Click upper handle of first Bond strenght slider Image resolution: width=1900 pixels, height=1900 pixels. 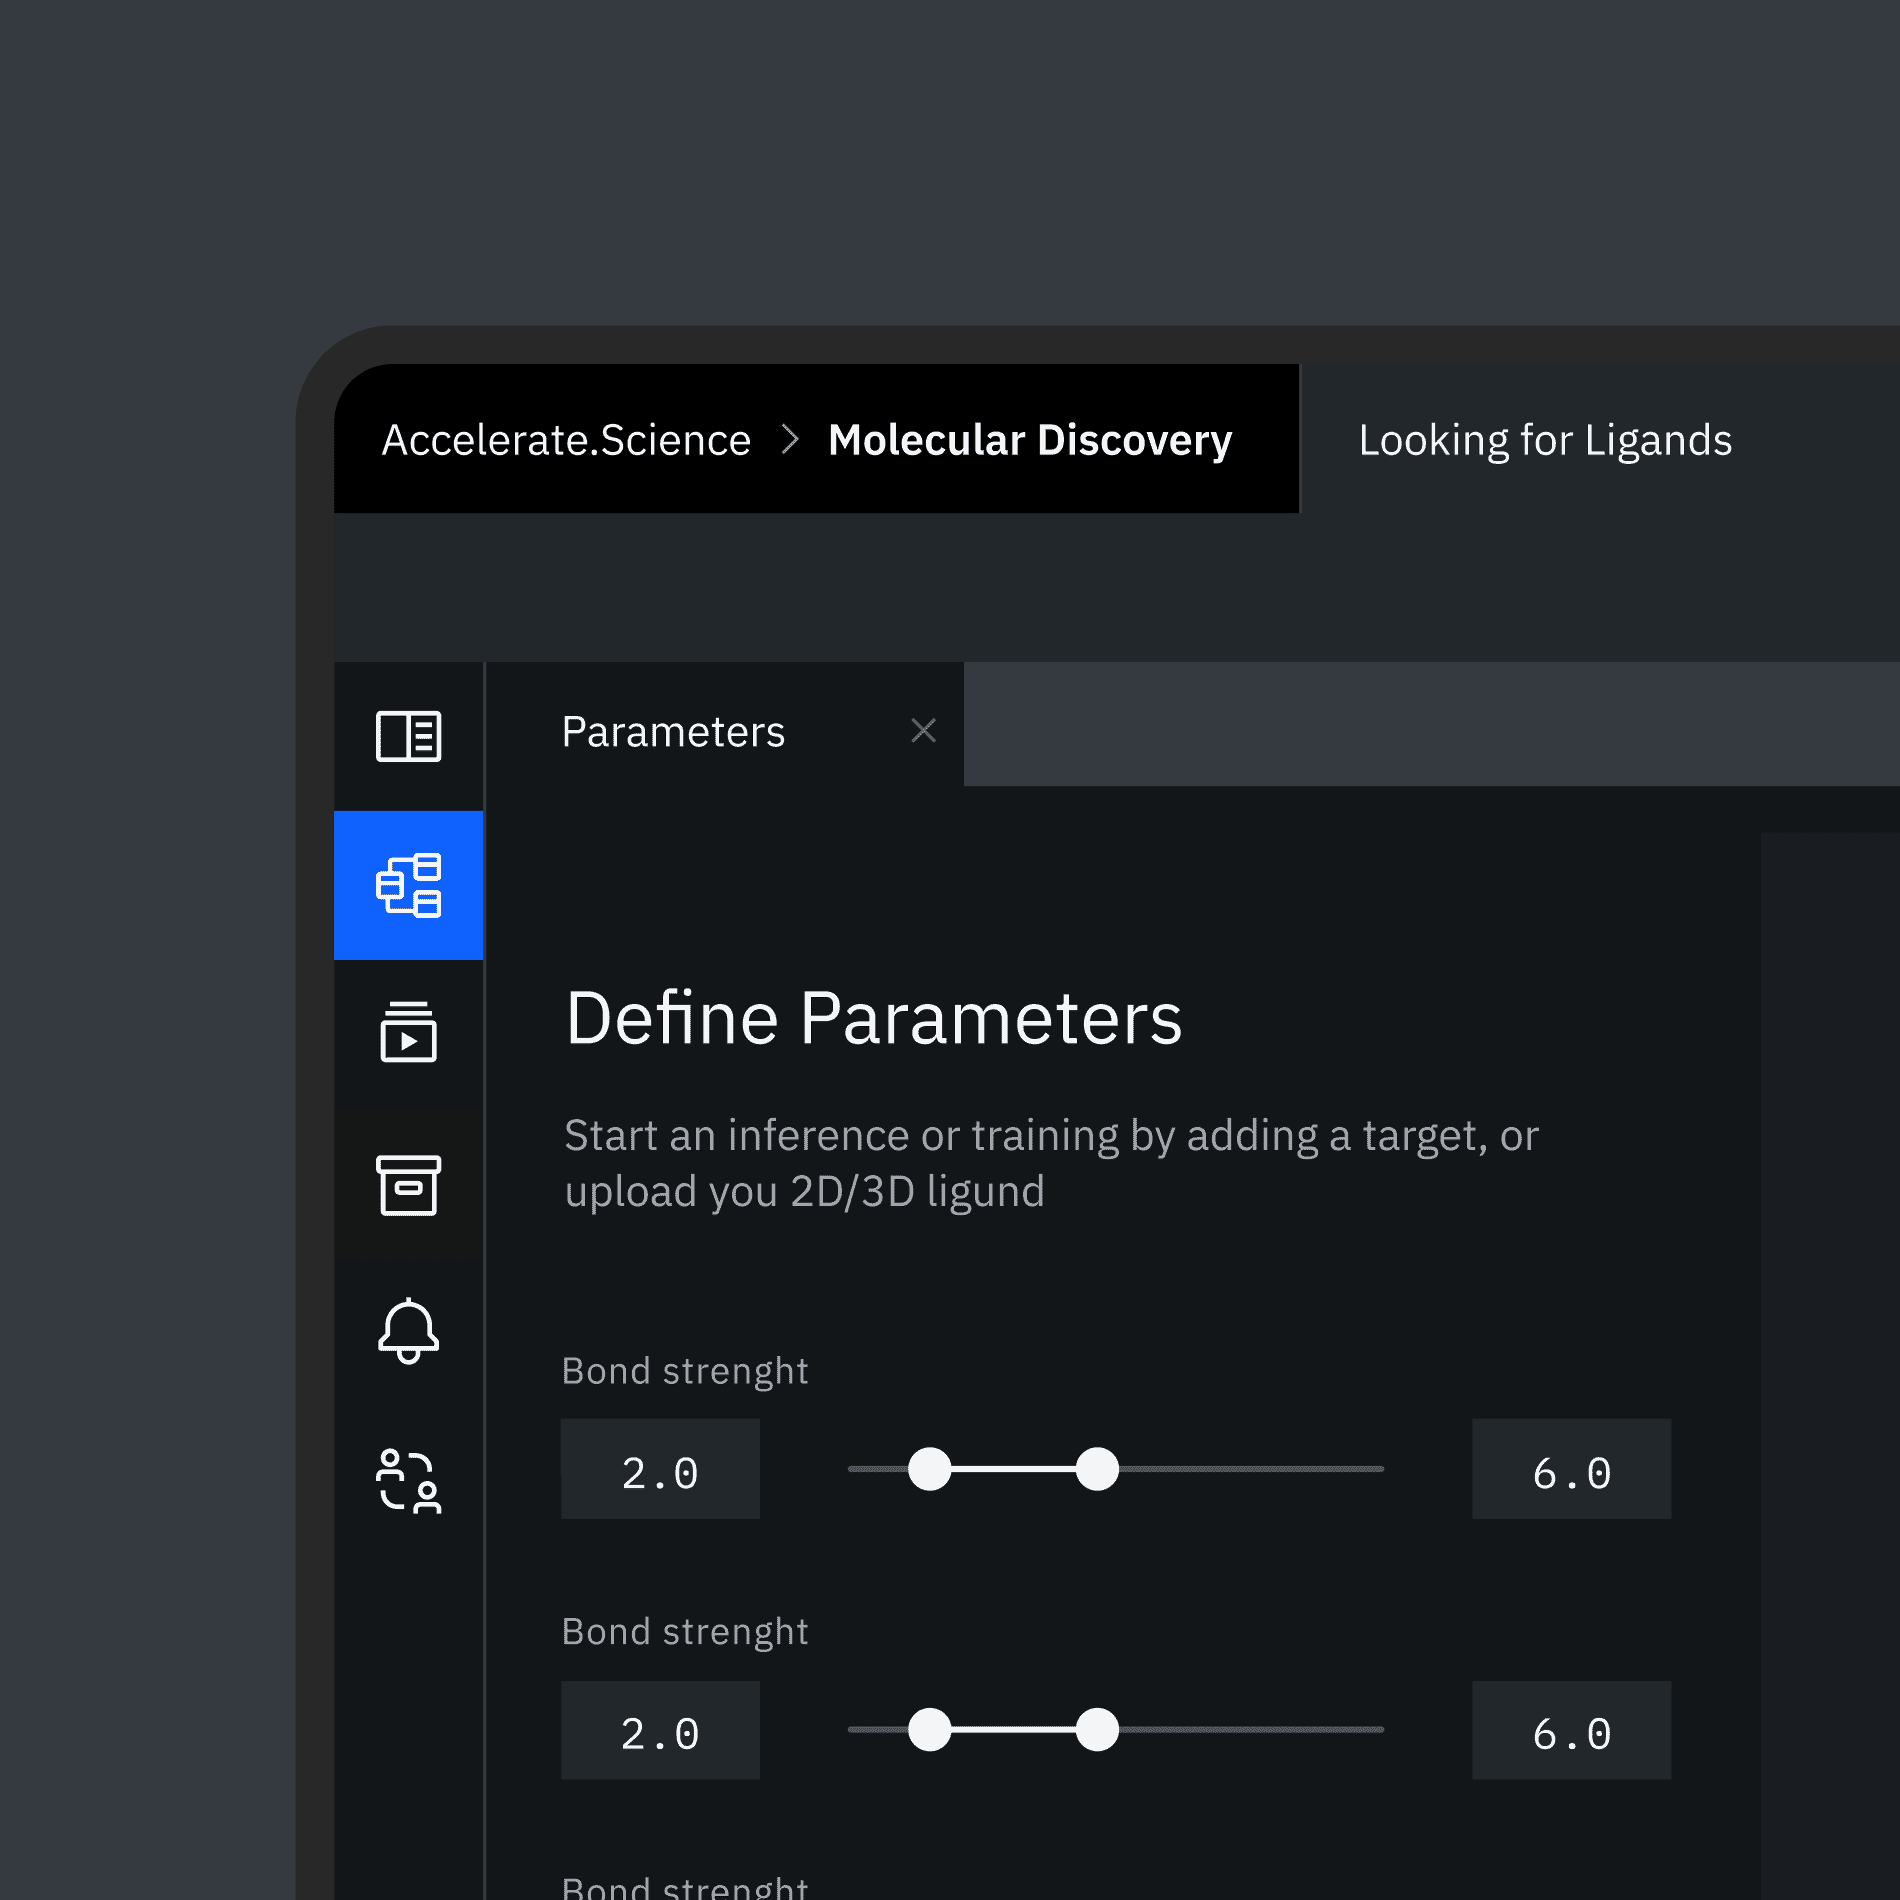(x=1097, y=1469)
